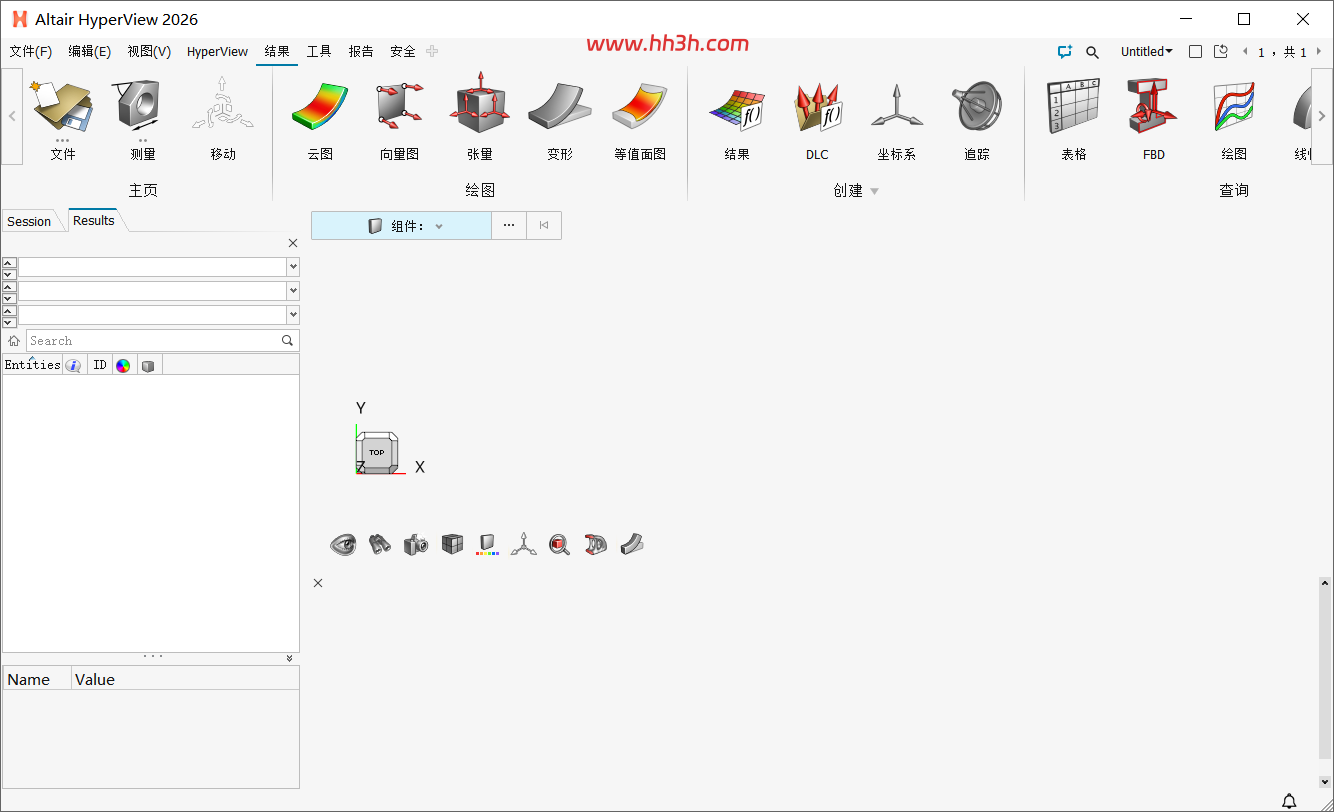Screen dimensions: 1334x812
Task: Open the 视图(V) menu
Action: [x=149, y=52]
